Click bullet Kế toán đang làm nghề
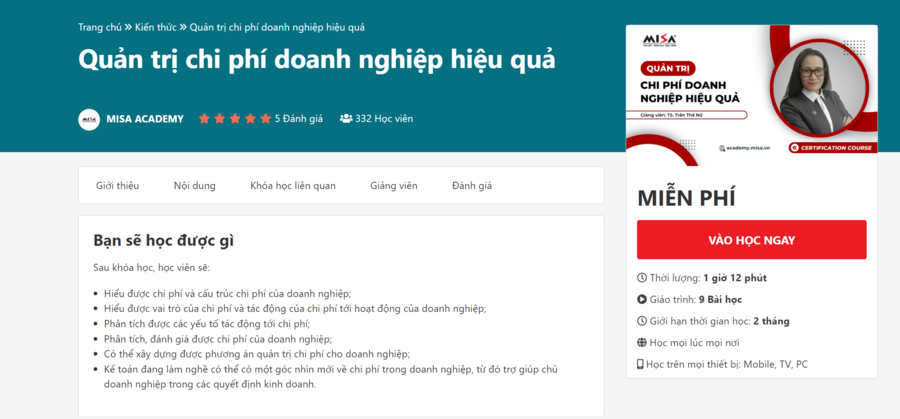This screenshot has height=419, width=900. [x=333, y=377]
